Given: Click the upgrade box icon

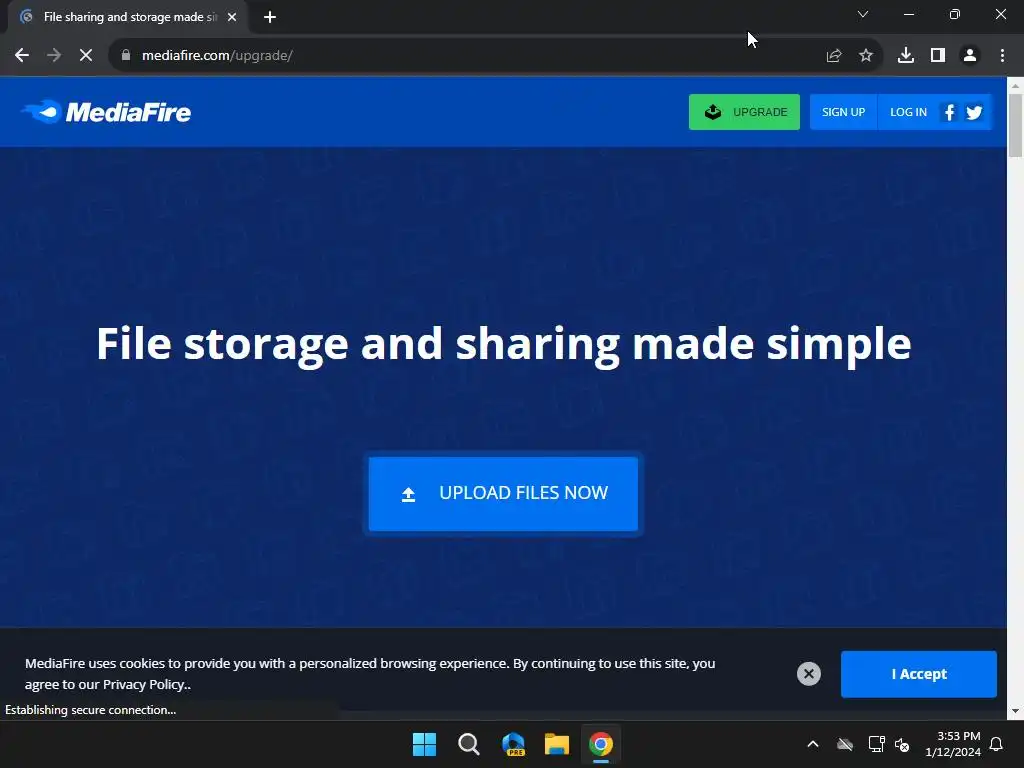Looking at the screenshot, I should (712, 112).
